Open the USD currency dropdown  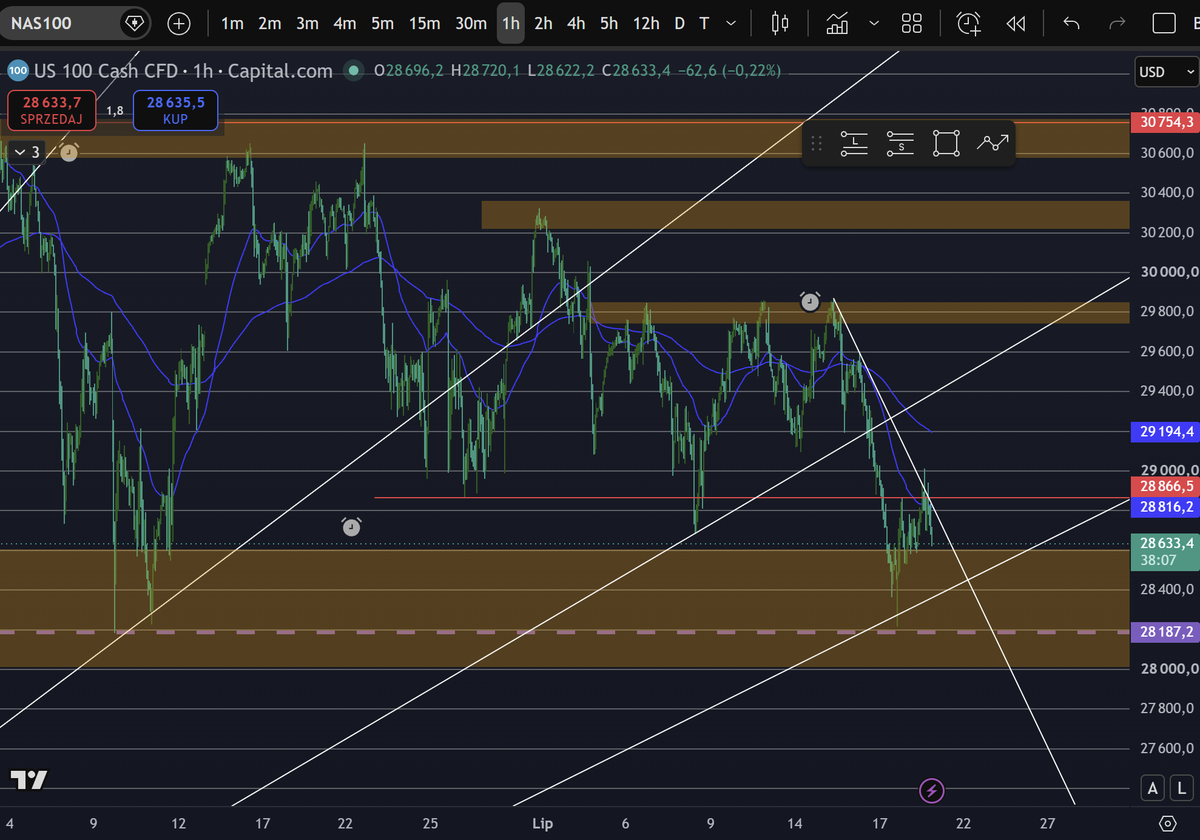(x=1166, y=72)
